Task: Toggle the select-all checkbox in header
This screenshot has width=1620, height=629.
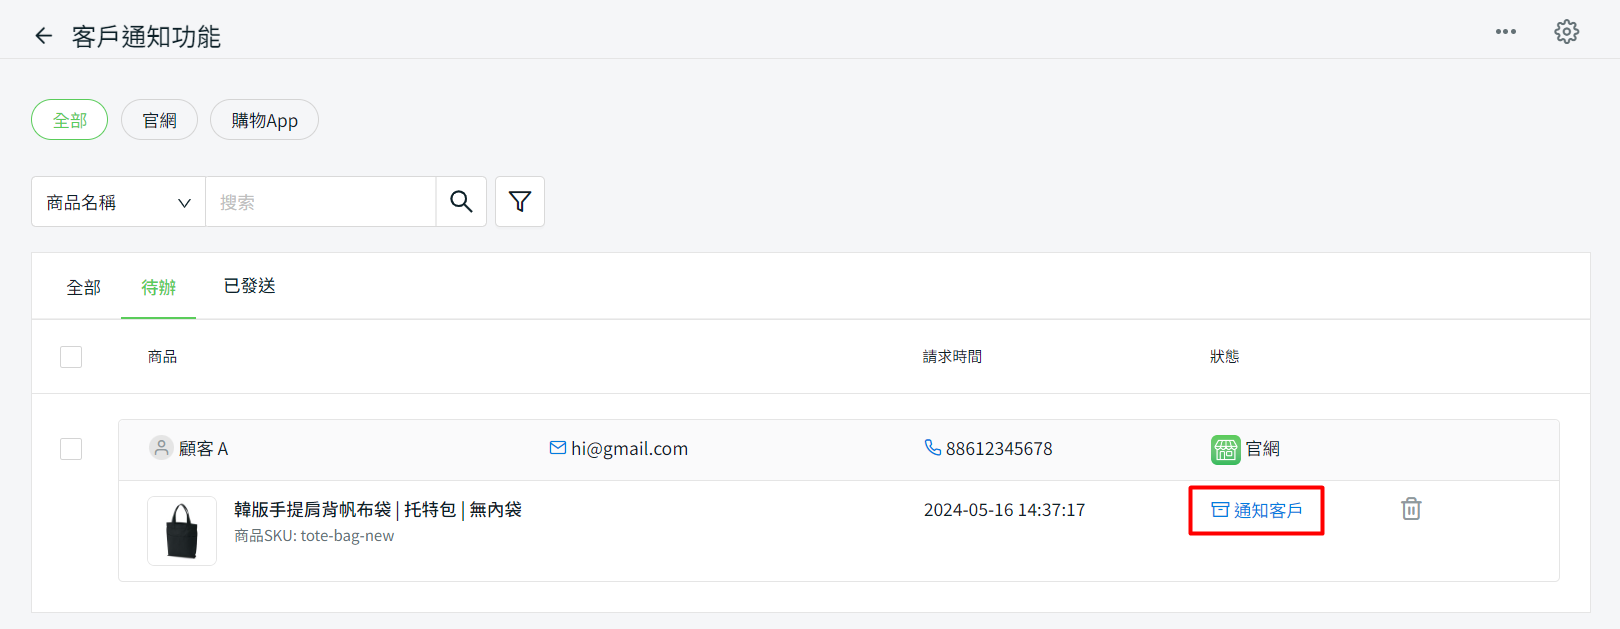Action: tap(71, 357)
